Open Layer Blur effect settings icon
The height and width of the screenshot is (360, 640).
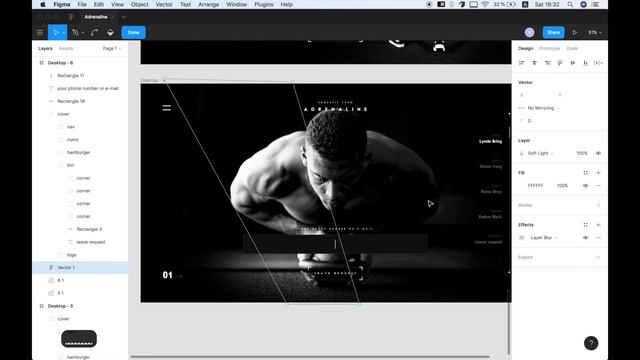tap(522, 238)
